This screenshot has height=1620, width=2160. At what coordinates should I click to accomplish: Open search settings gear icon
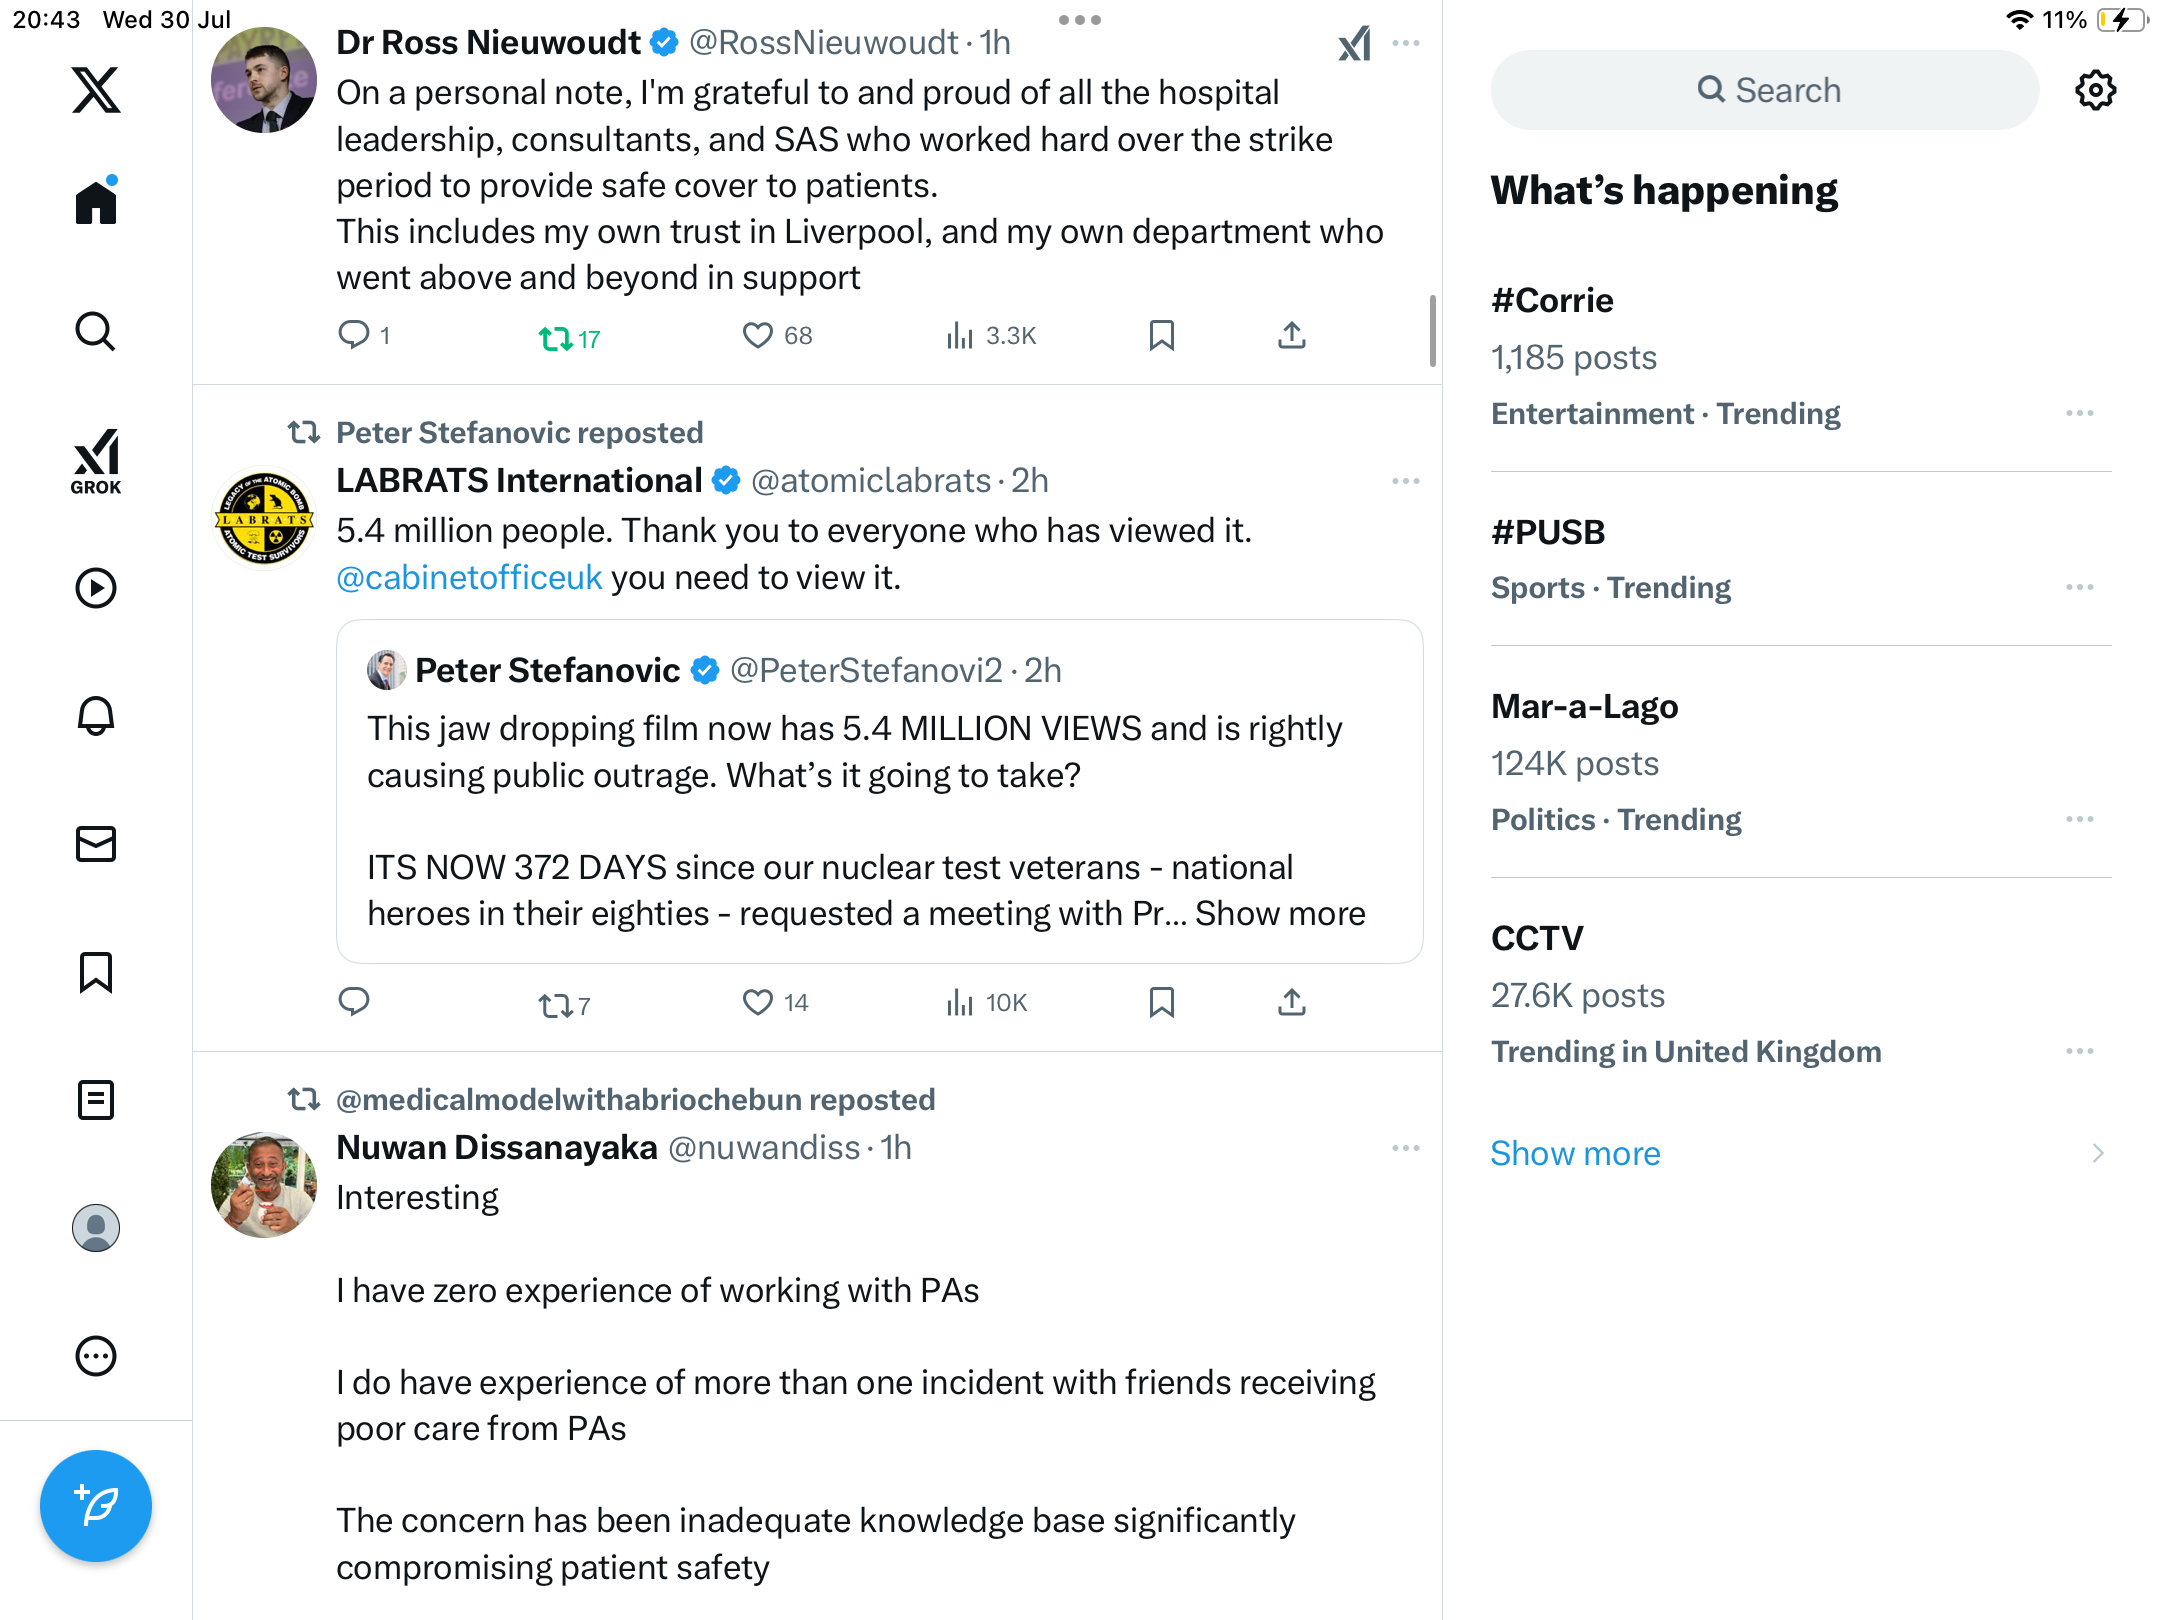tap(2095, 90)
